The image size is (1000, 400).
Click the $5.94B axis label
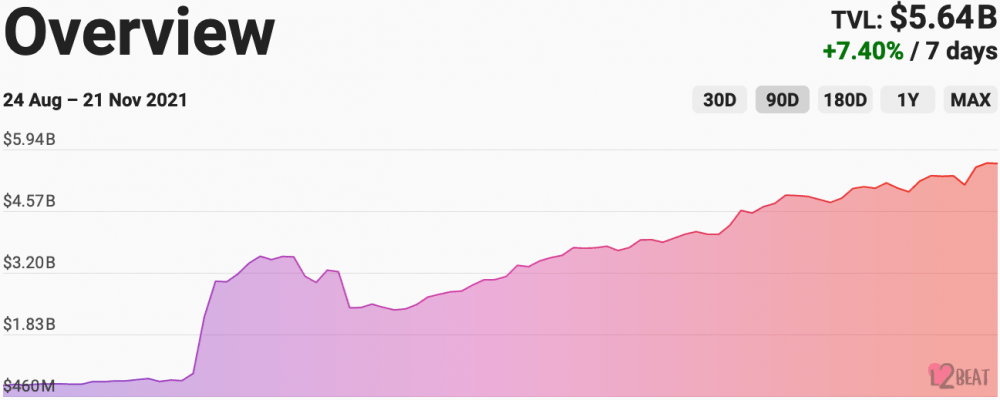29,140
